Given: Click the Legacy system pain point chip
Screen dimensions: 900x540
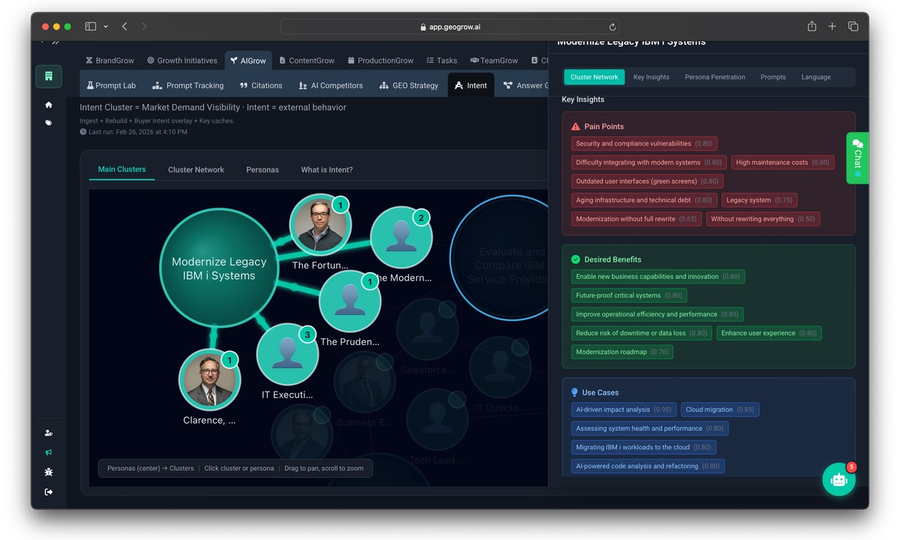Looking at the screenshot, I should pyautogui.click(x=759, y=200).
